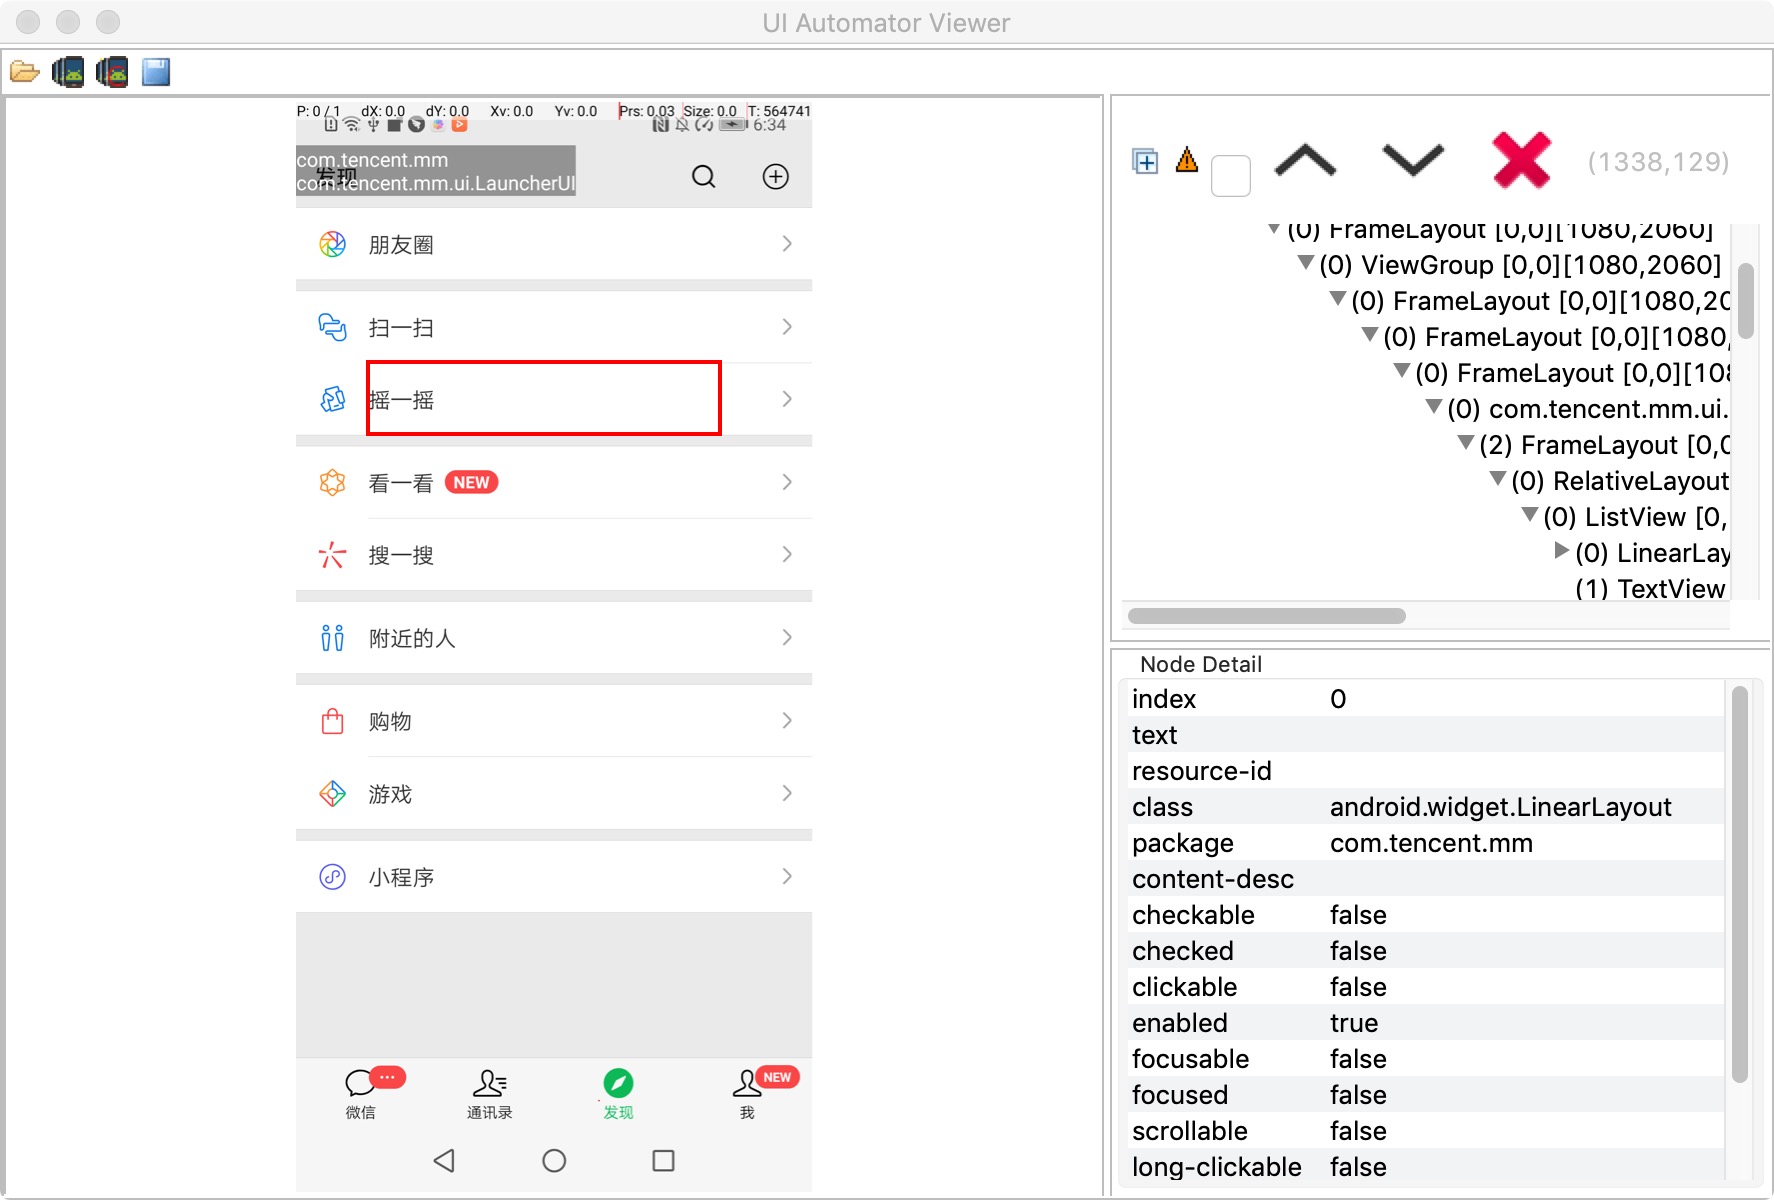1774x1200 pixels.
Task: Click the chevron on the 小程序 row
Action: coord(787,876)
